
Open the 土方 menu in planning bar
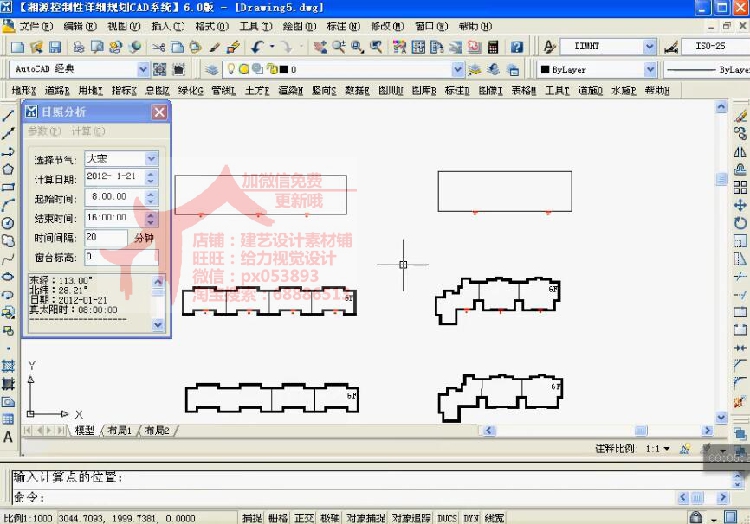tap(257, 90)
